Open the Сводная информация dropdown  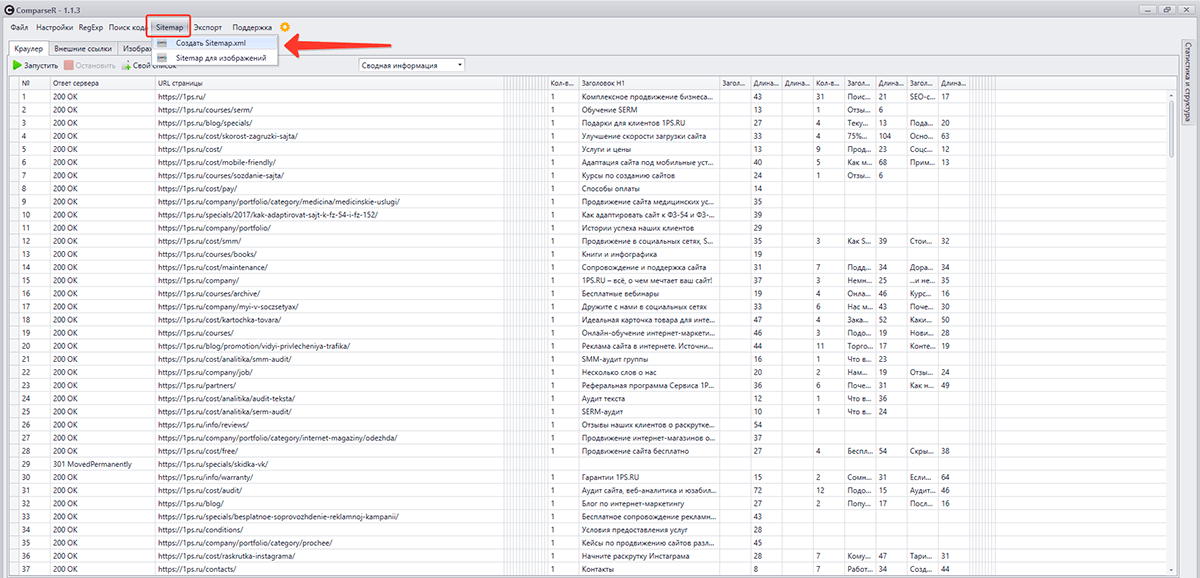[x=412, y=65]
